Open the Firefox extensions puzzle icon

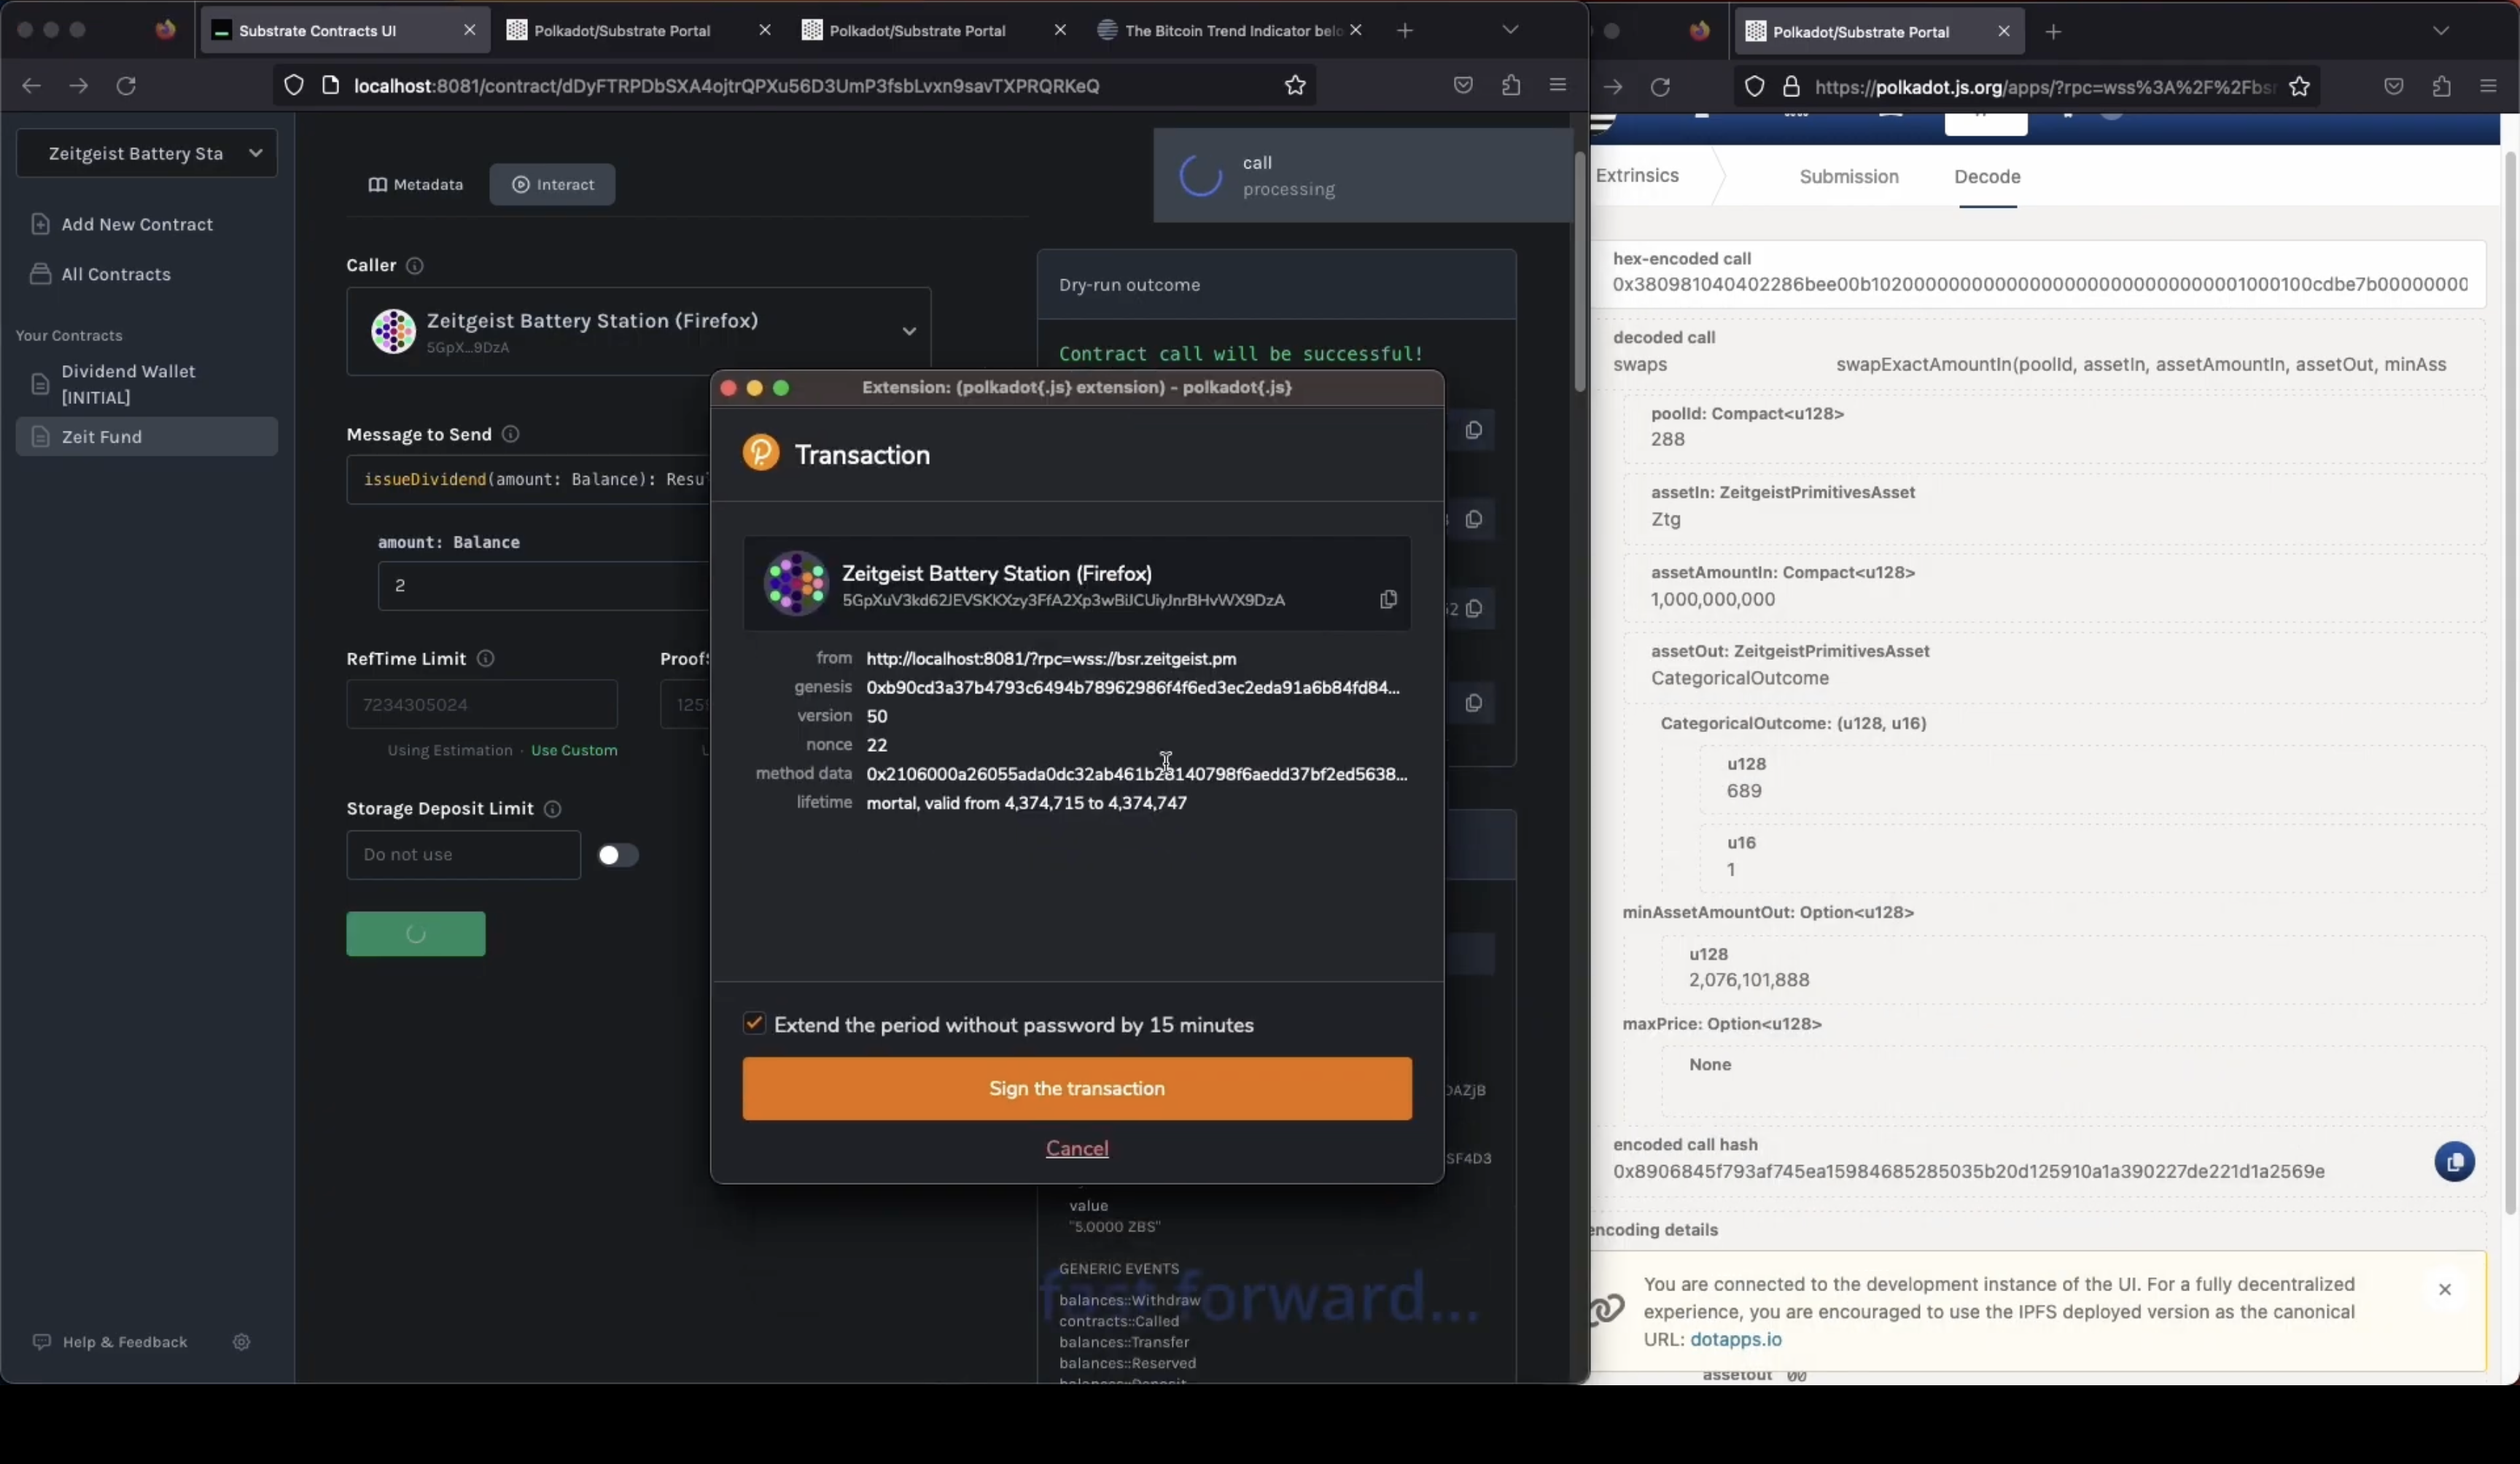pyautogui.click(x=1510, y=86)
